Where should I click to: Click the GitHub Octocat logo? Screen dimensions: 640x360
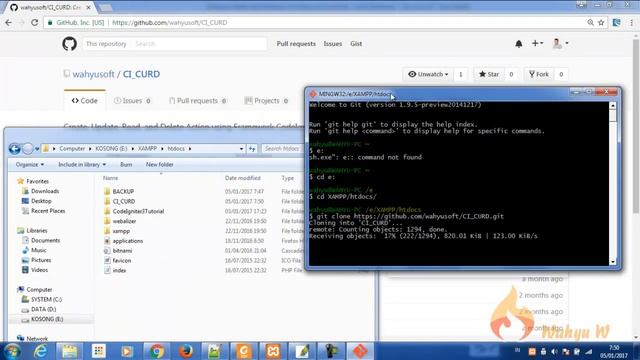pyautogui.click(x=69, y=44)
